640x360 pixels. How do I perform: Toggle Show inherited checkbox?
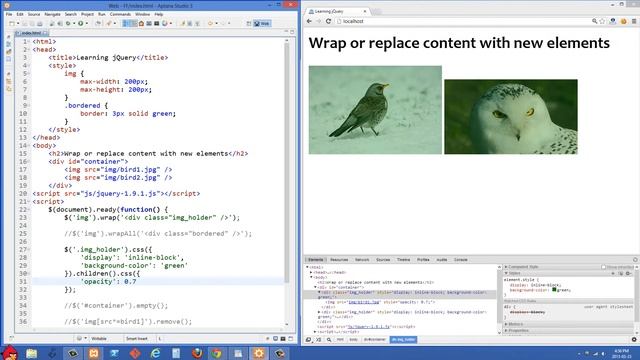point(603,267)
